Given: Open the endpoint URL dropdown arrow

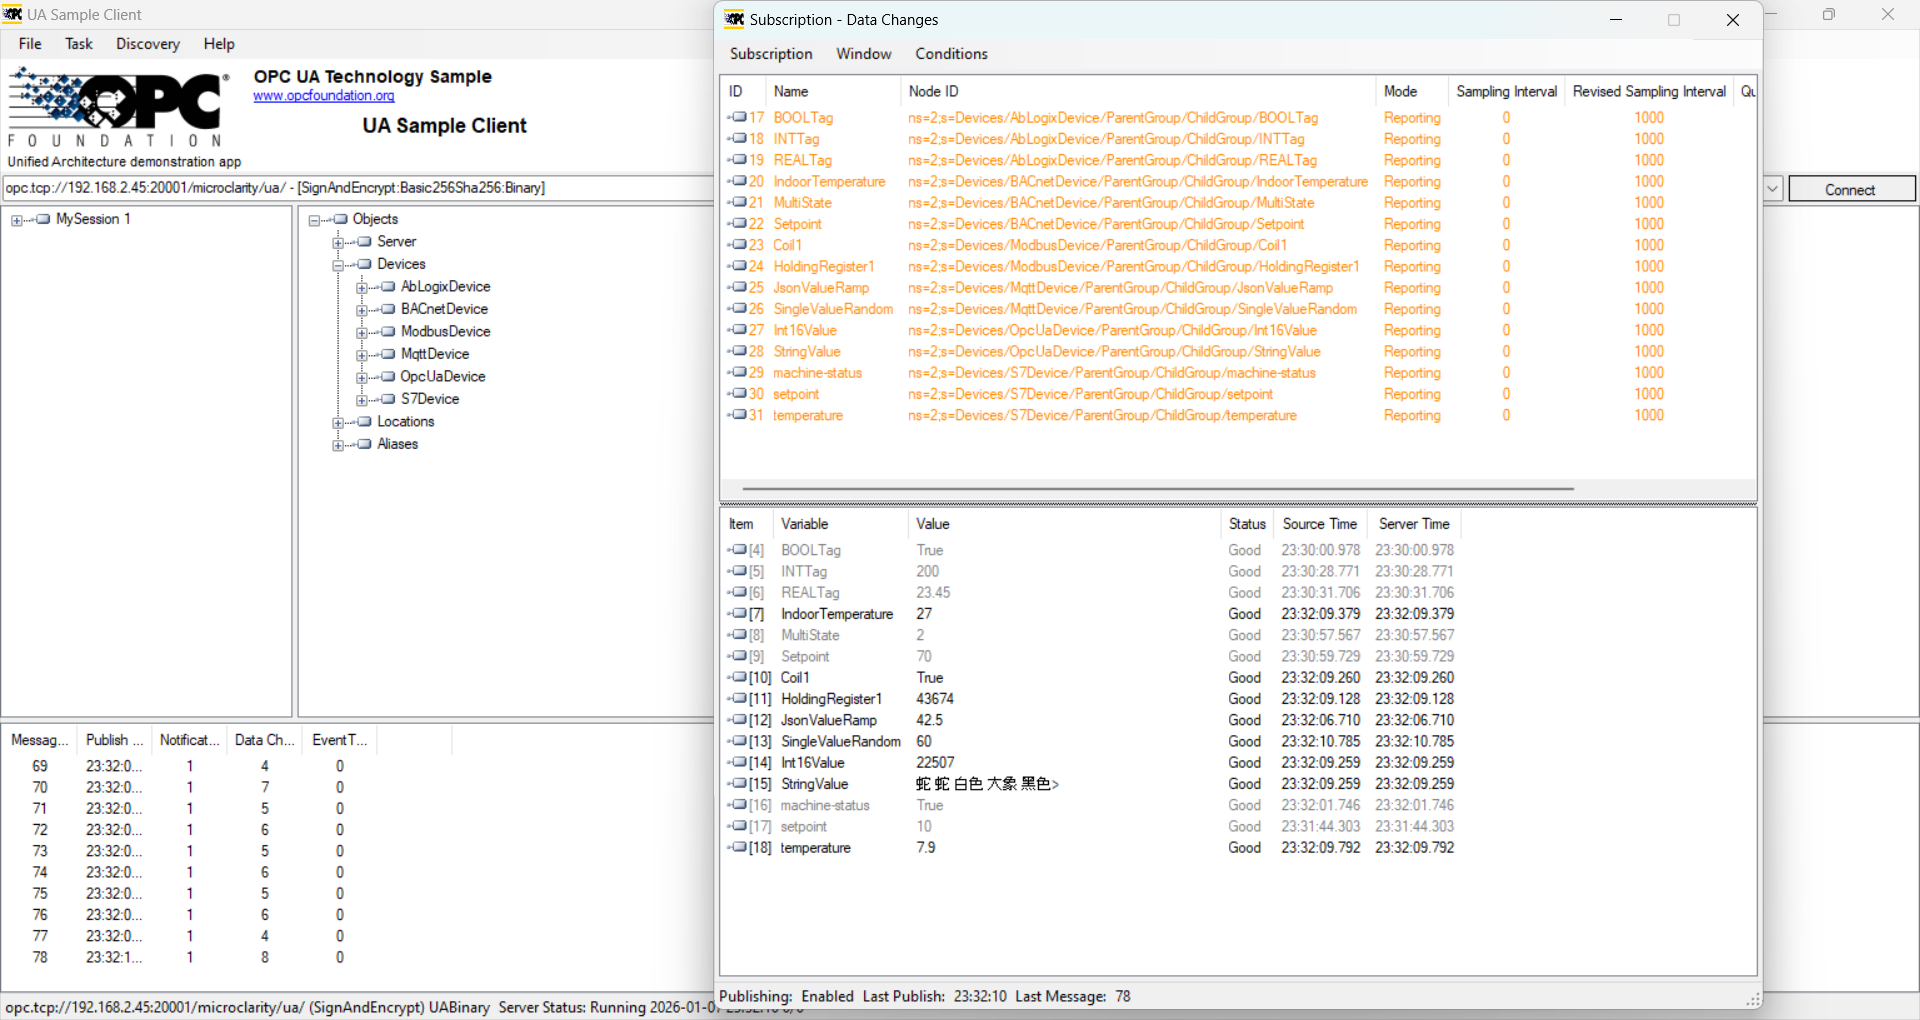Looking at the screenshot, I should 1773,188.
